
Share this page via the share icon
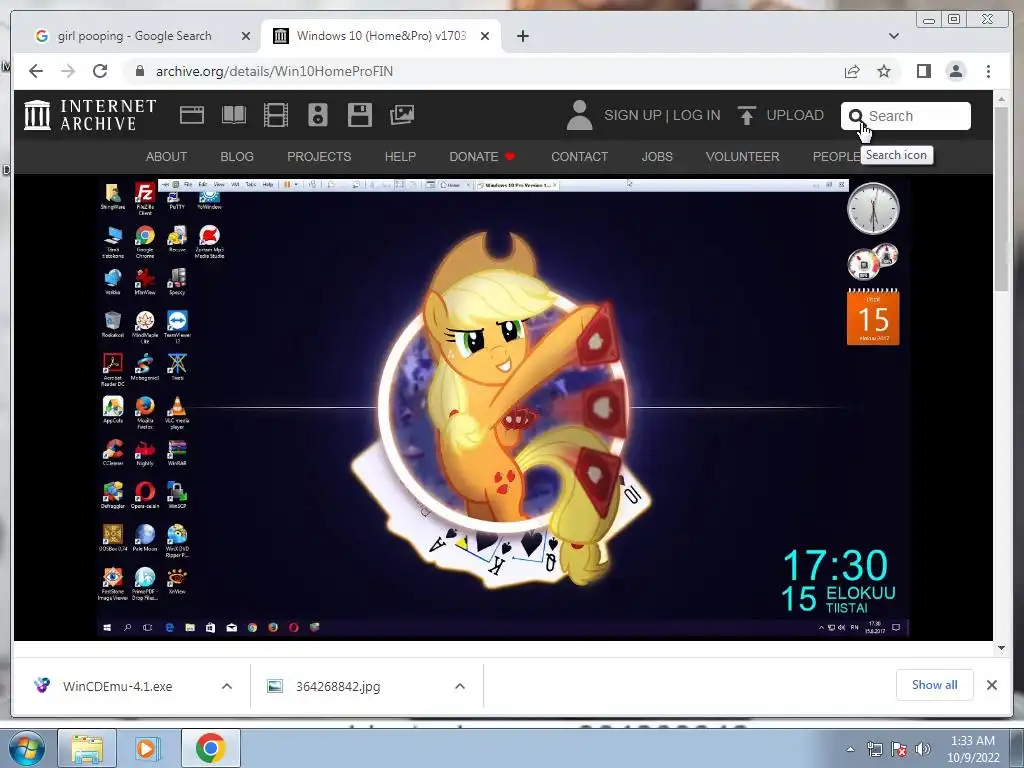coord(852,71)
